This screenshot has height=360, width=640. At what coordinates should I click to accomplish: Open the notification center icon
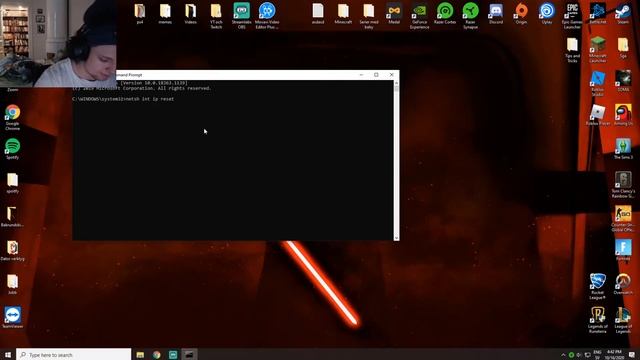[x=632, y=354]
